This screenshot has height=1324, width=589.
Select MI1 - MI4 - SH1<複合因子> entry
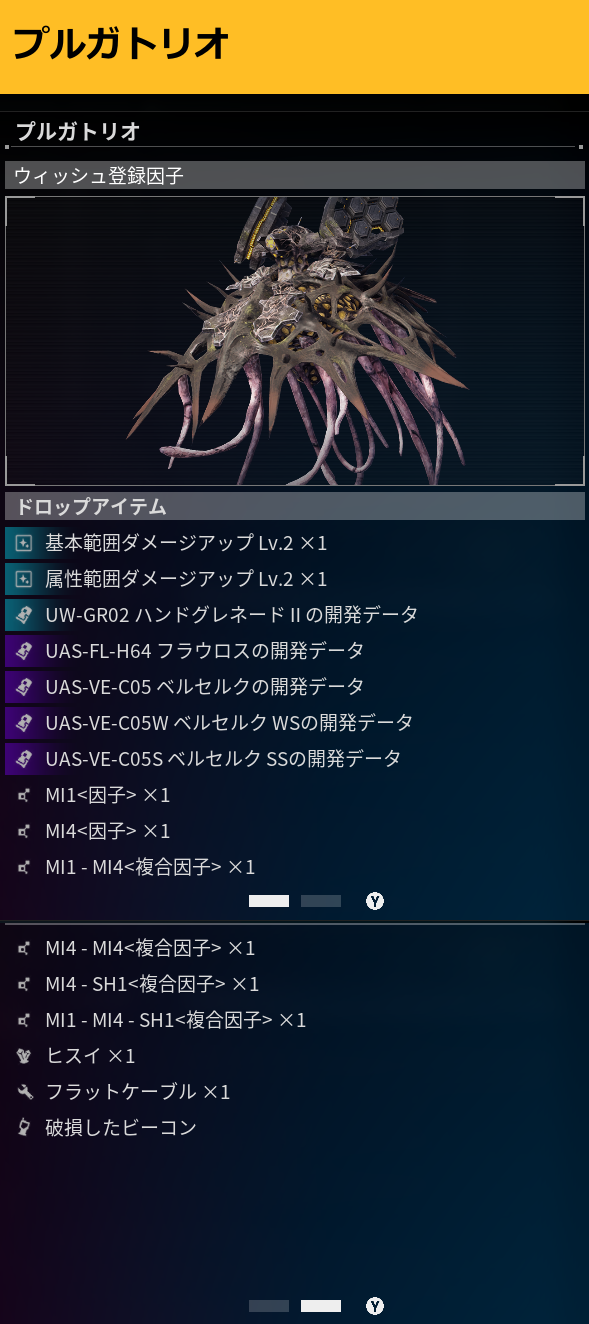(295, 1020)
